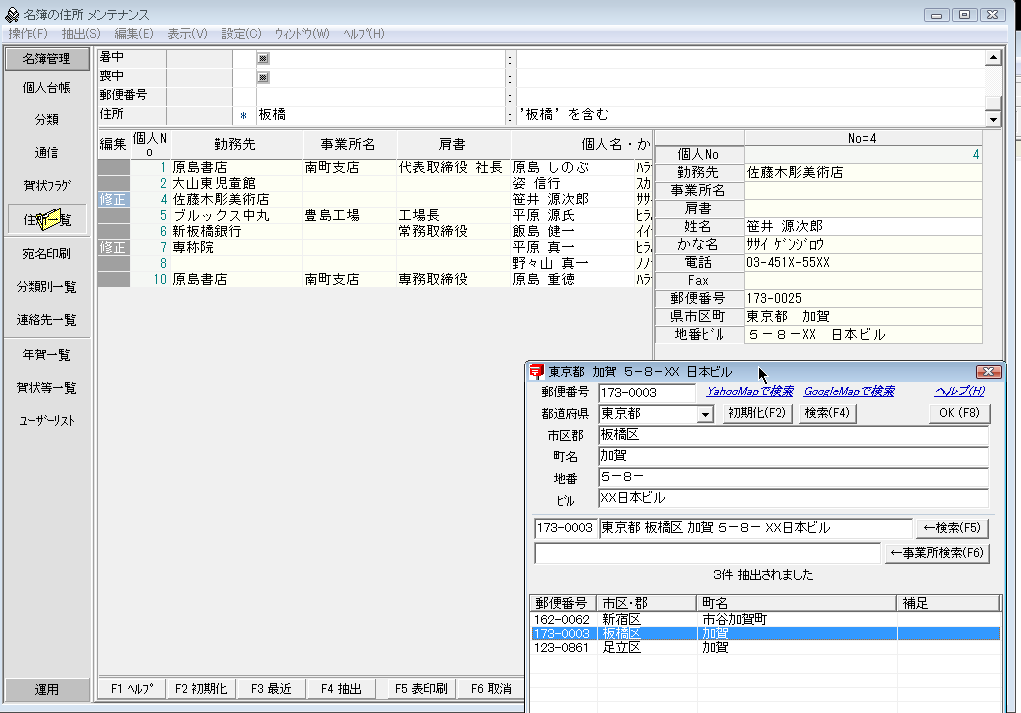Viewport: 1021px width, 713px height.
Task: Click the OK (F8) button
Action: [959, 413]
